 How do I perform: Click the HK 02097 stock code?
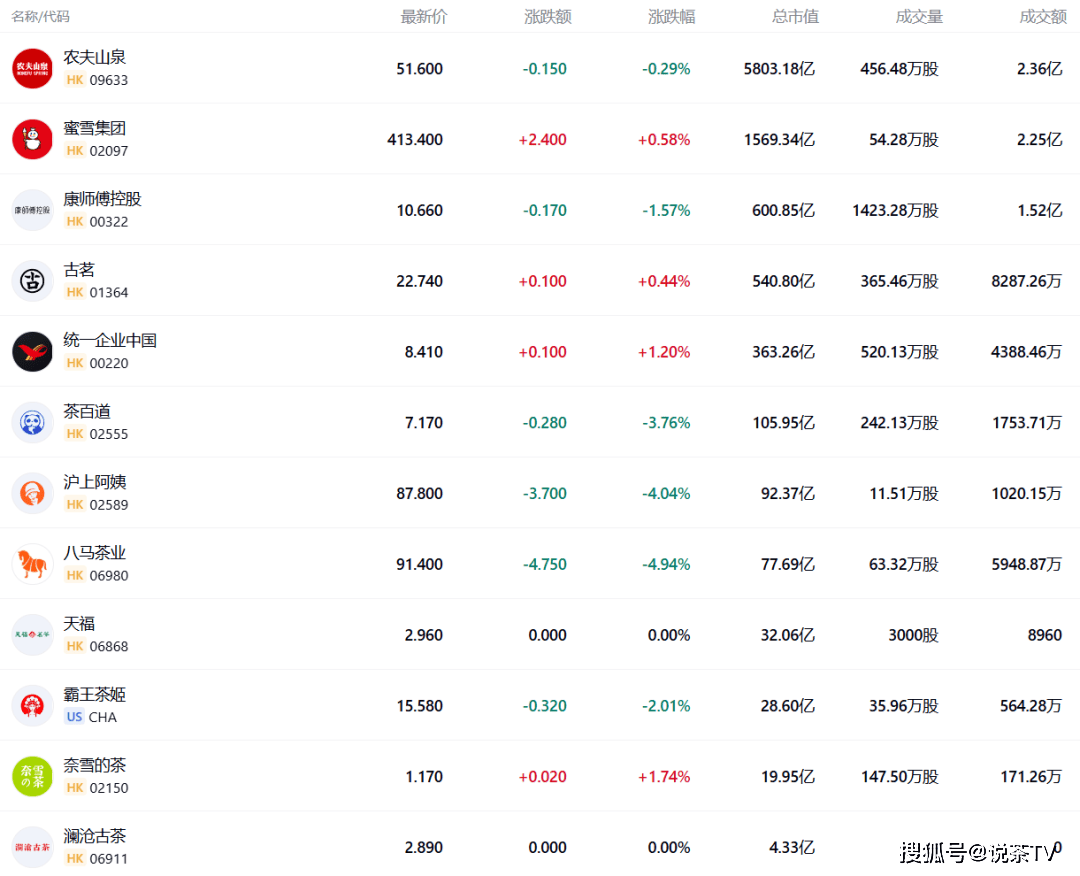point(98,151)
